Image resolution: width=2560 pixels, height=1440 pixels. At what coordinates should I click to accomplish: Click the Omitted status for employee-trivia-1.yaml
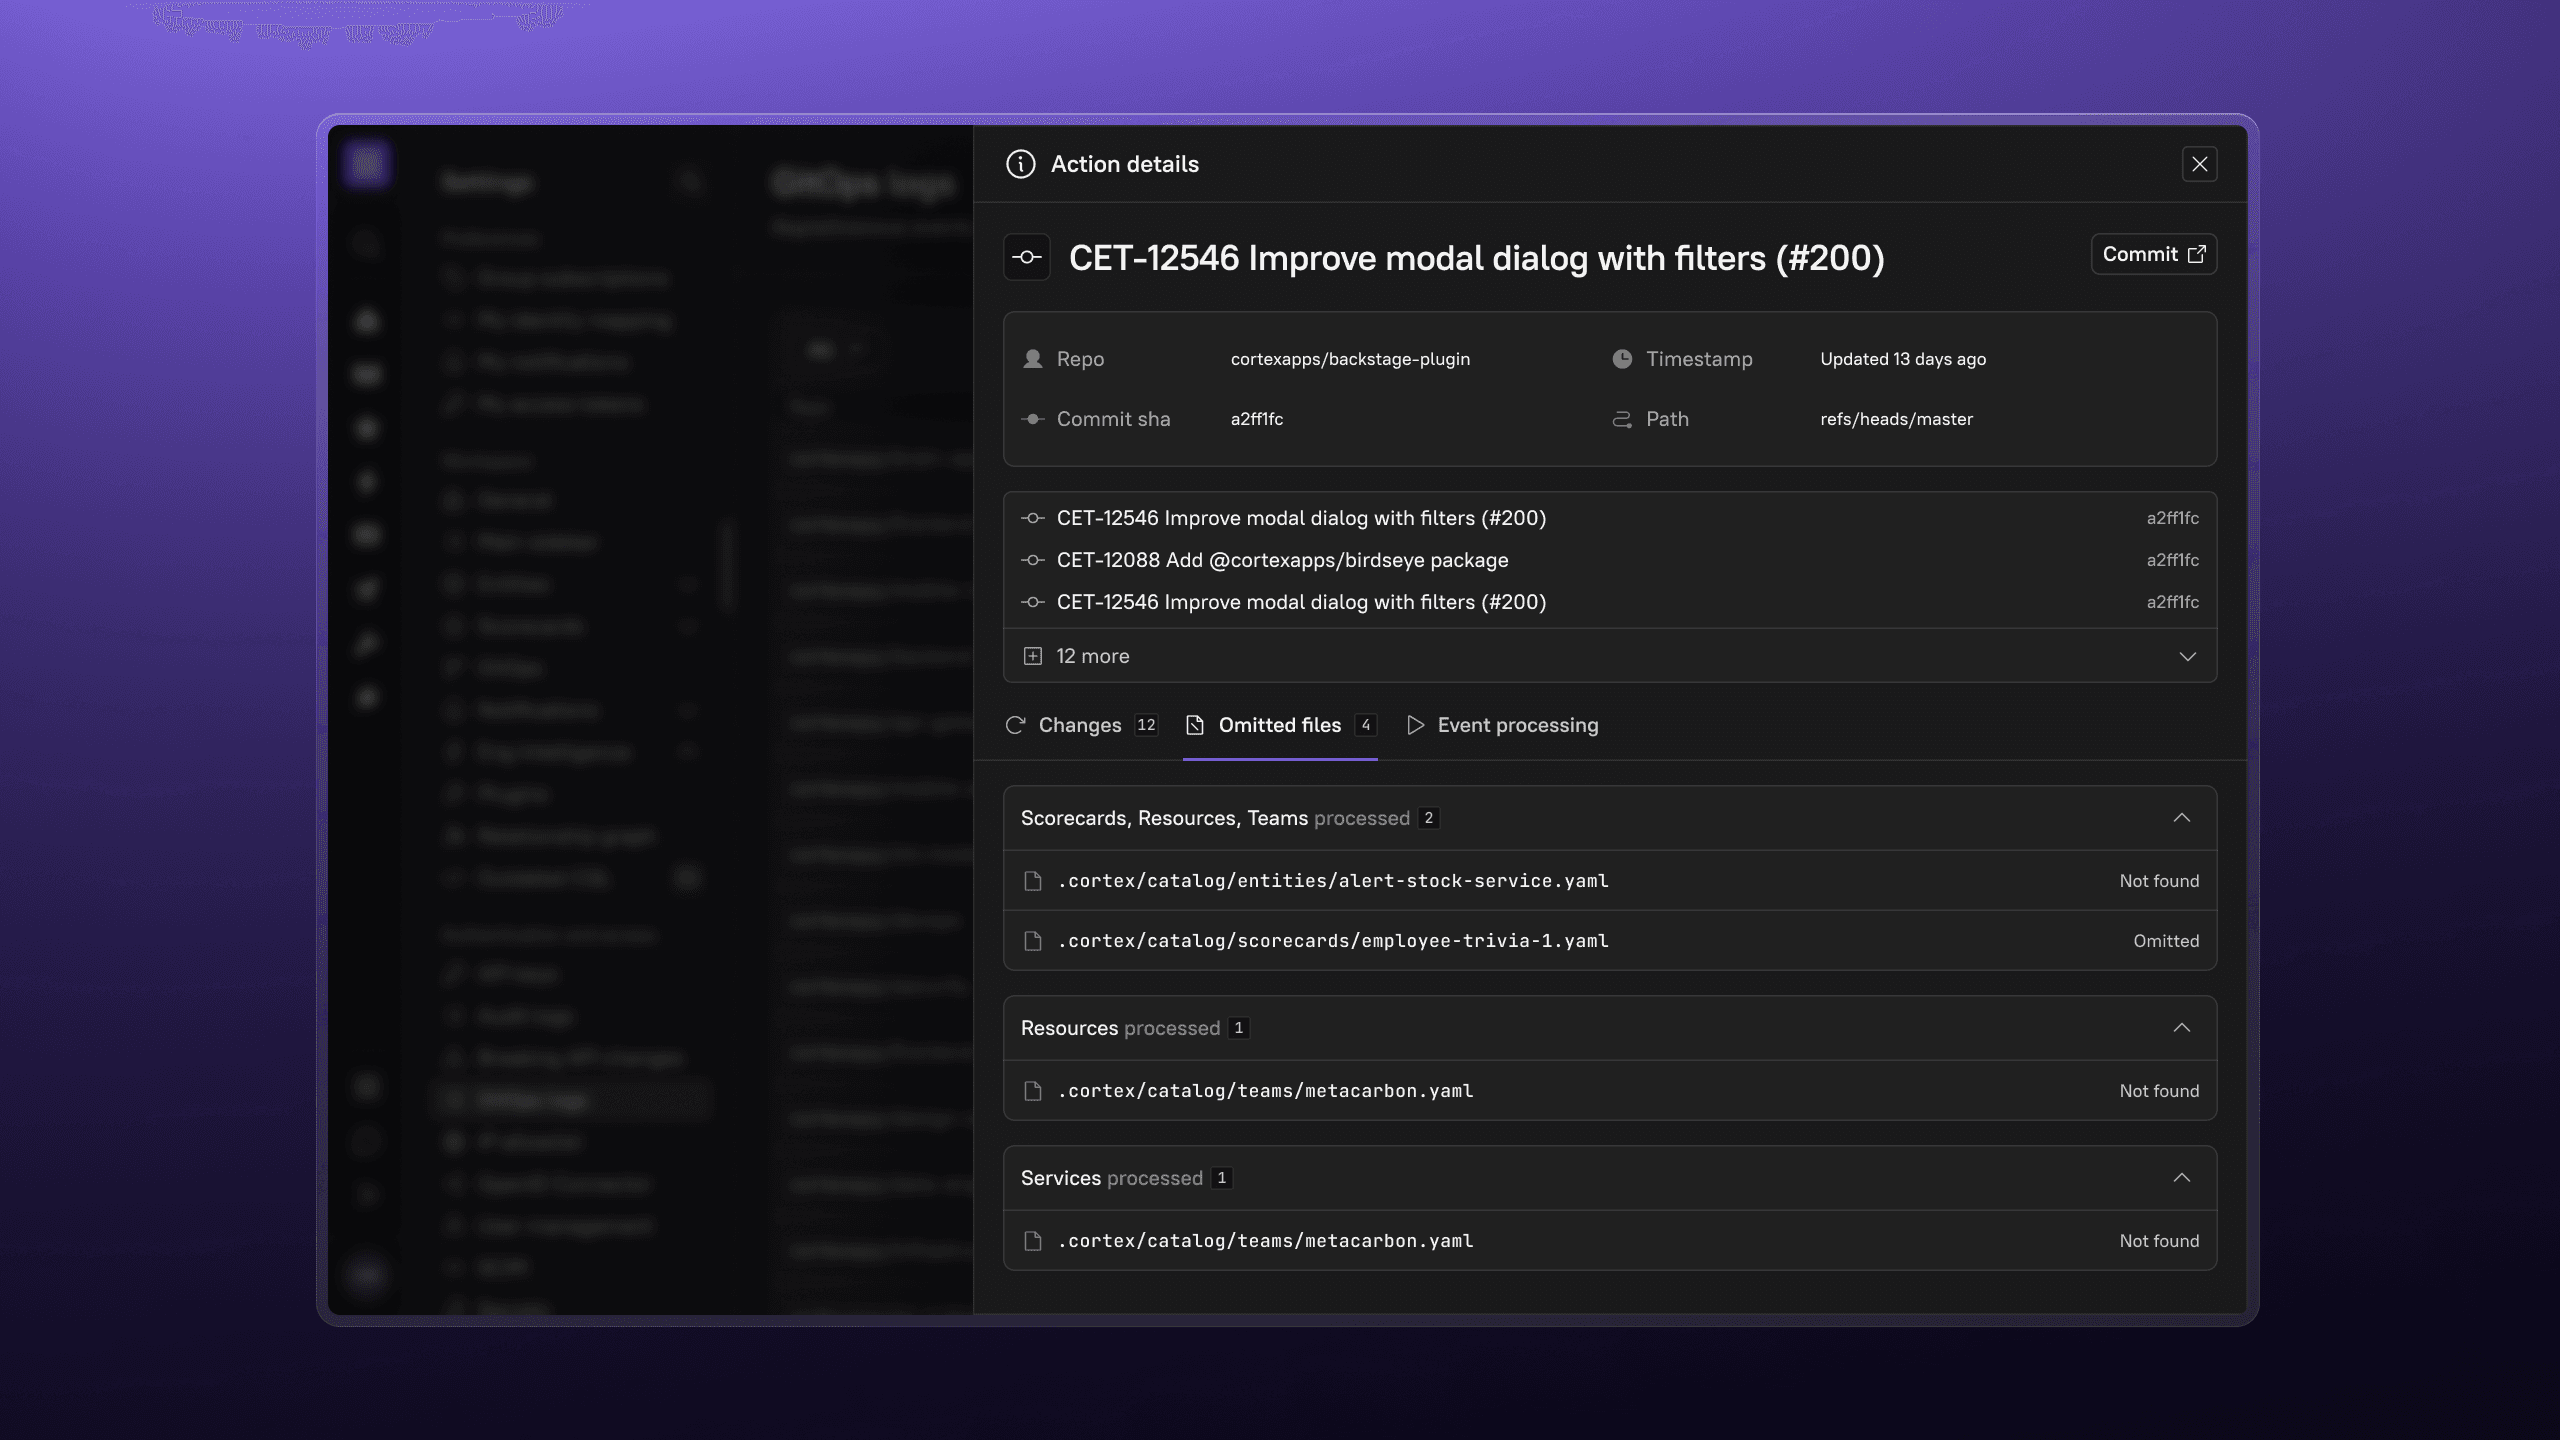[x=2166, y=941]
